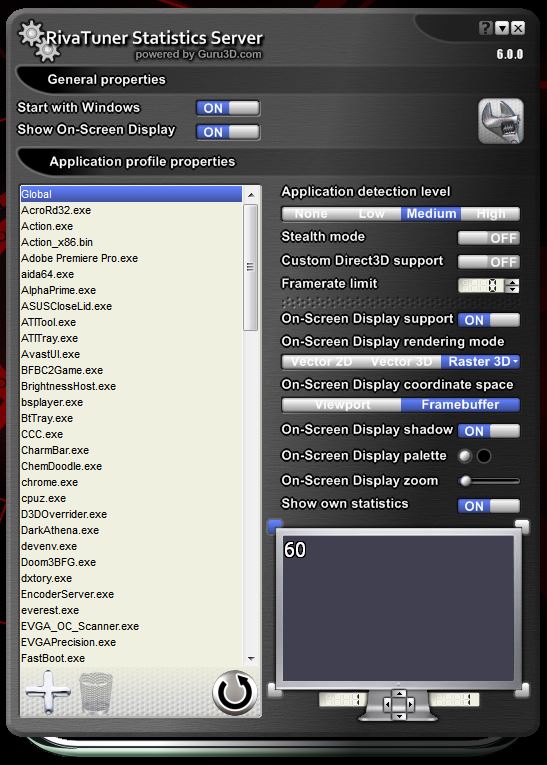Select top-left corner anchor of preview monitor
Image resolution: width=547 pixels, height=765 pixels.
[275, 526]
